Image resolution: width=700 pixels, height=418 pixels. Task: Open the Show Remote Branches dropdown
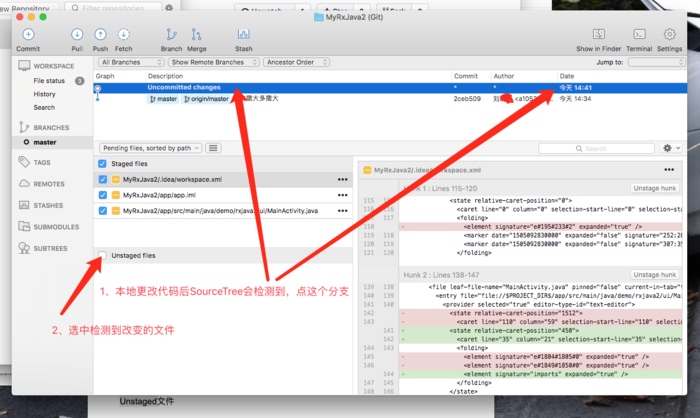213,62
